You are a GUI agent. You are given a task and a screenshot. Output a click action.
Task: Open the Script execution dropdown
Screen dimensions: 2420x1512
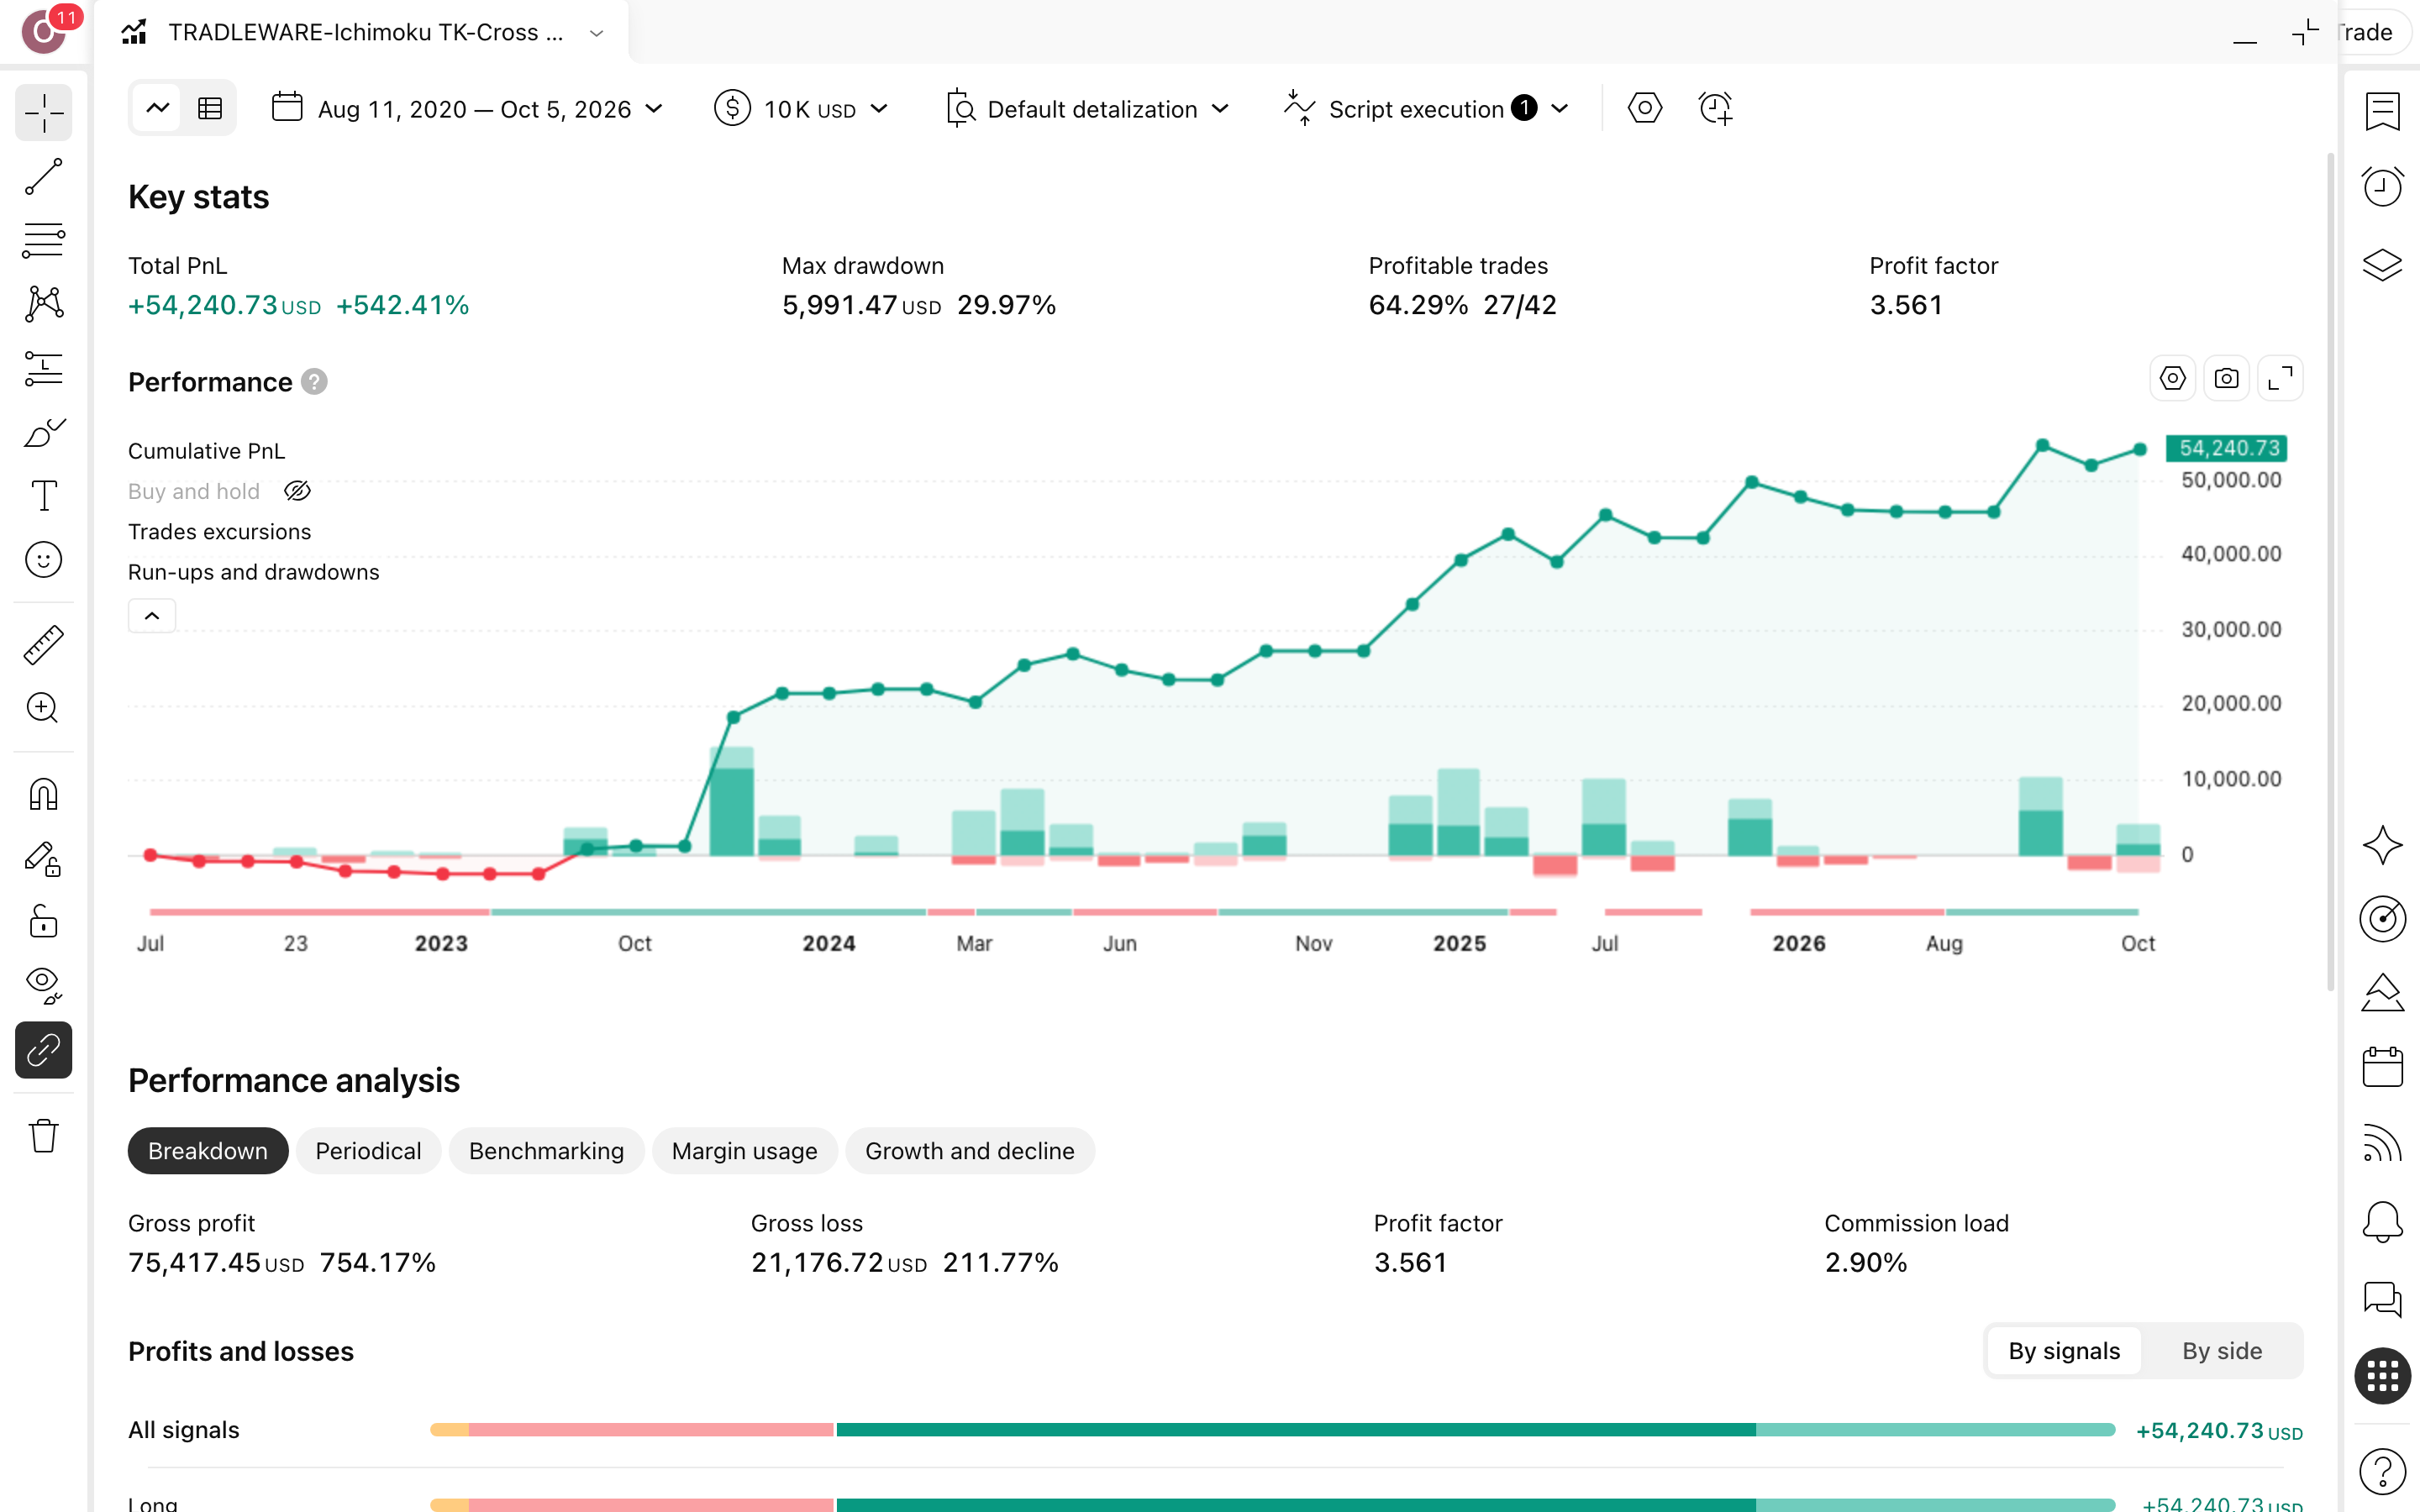point(1426,108)
